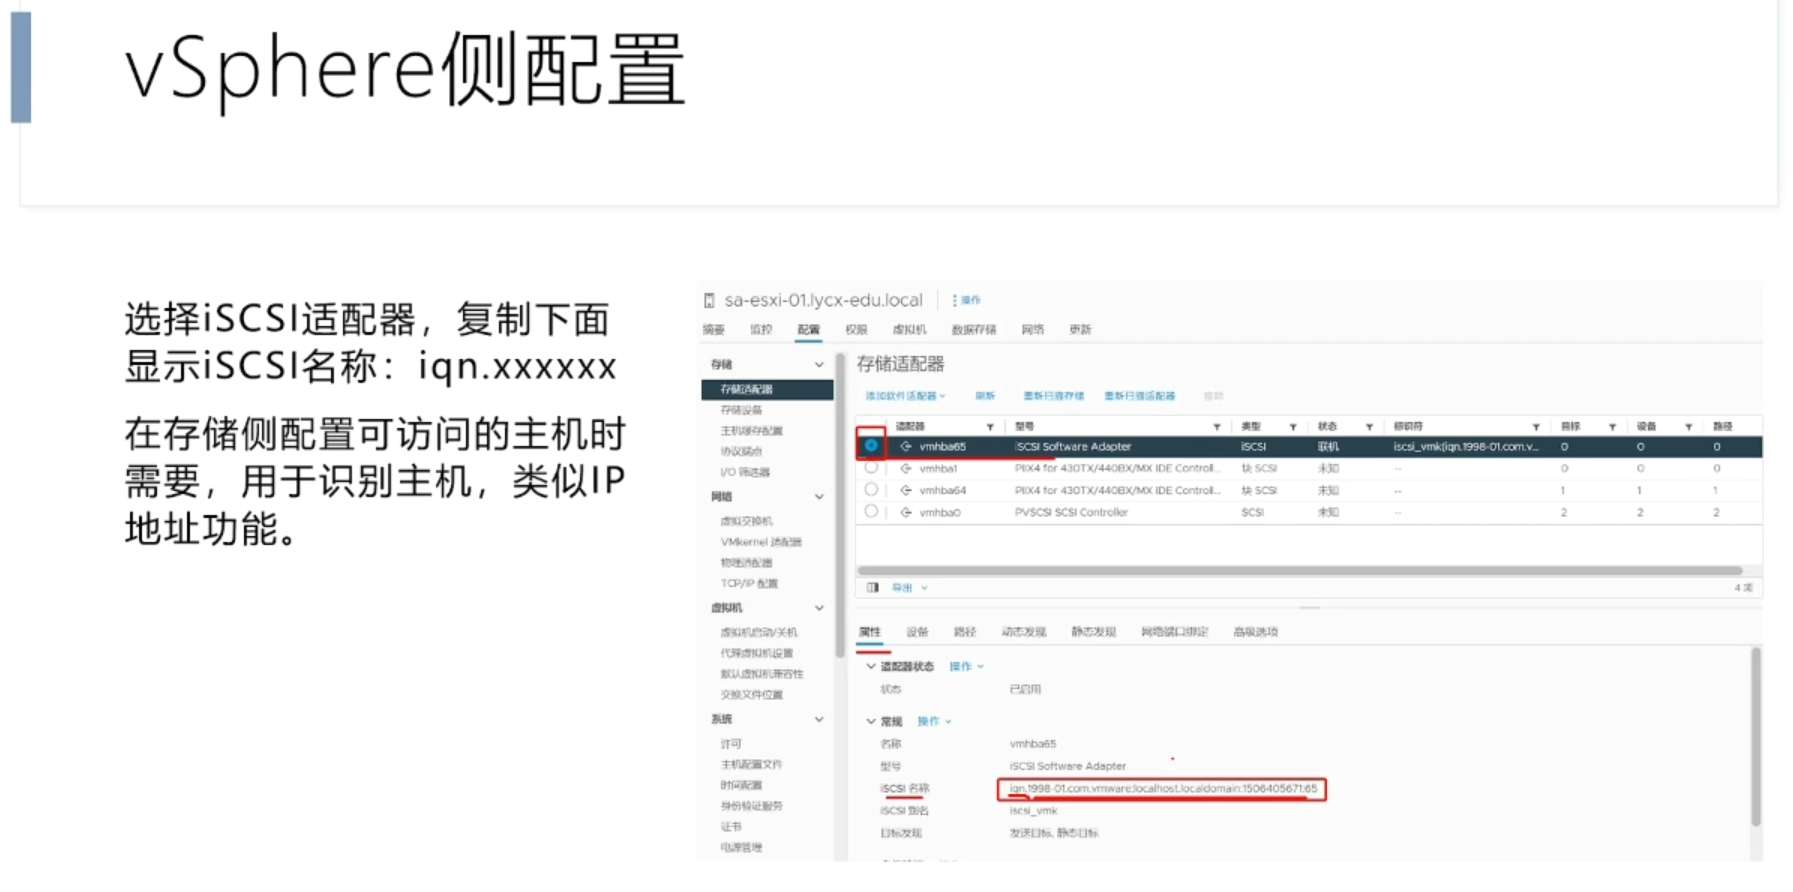Click the sidebar vertical scrollbar
1793x892 pixels.
point(840,505)
